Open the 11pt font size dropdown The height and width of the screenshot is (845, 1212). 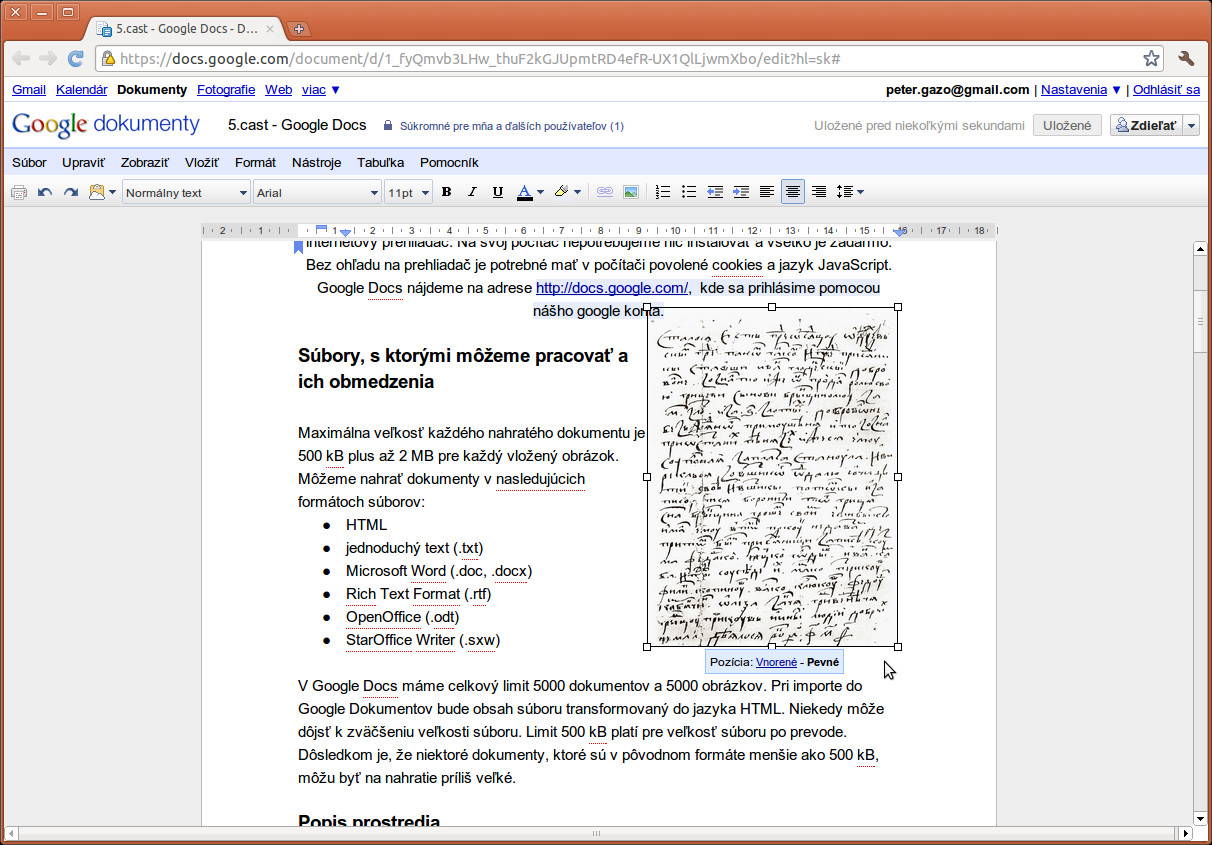tap(408, 193)
